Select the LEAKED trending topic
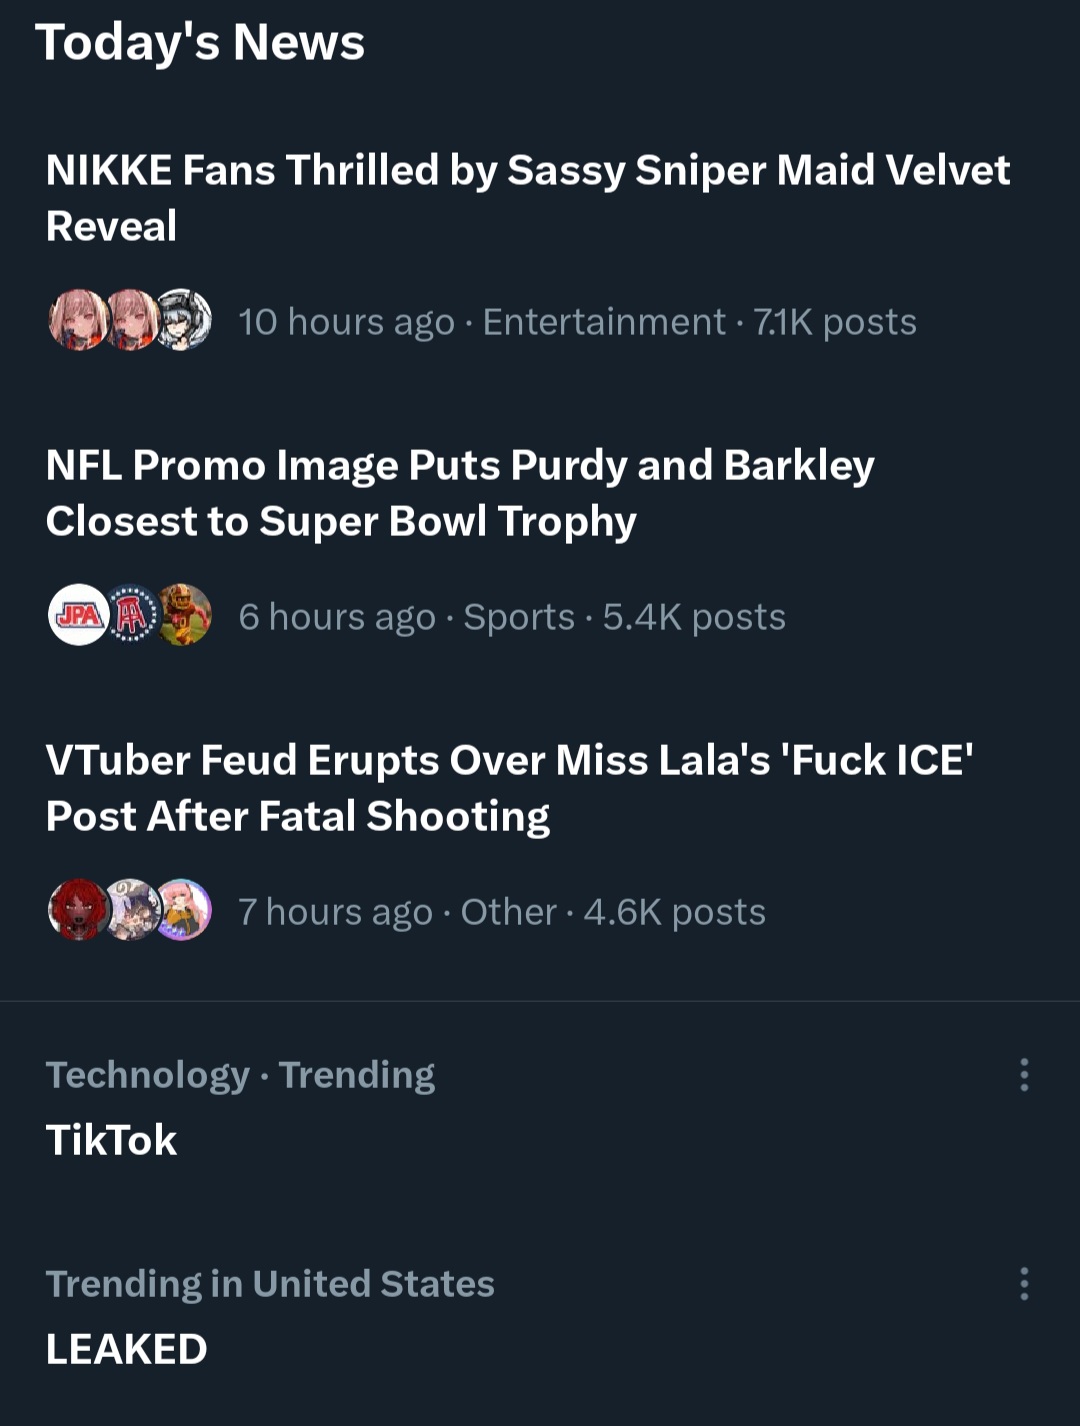 pos(127,1349)
